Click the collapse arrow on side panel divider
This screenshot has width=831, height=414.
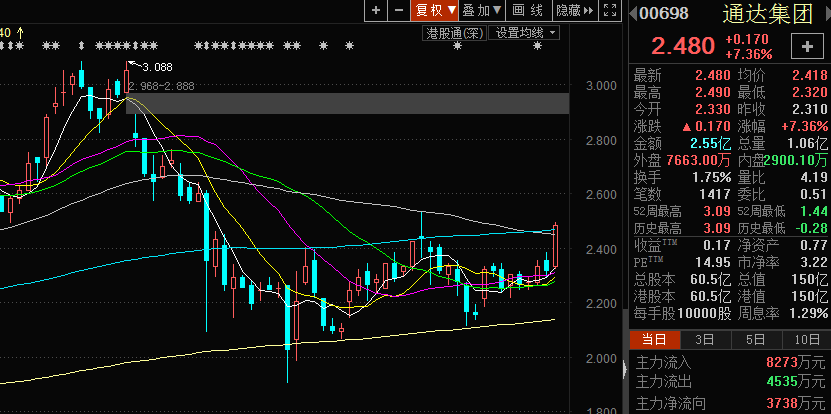click(627, 370)
